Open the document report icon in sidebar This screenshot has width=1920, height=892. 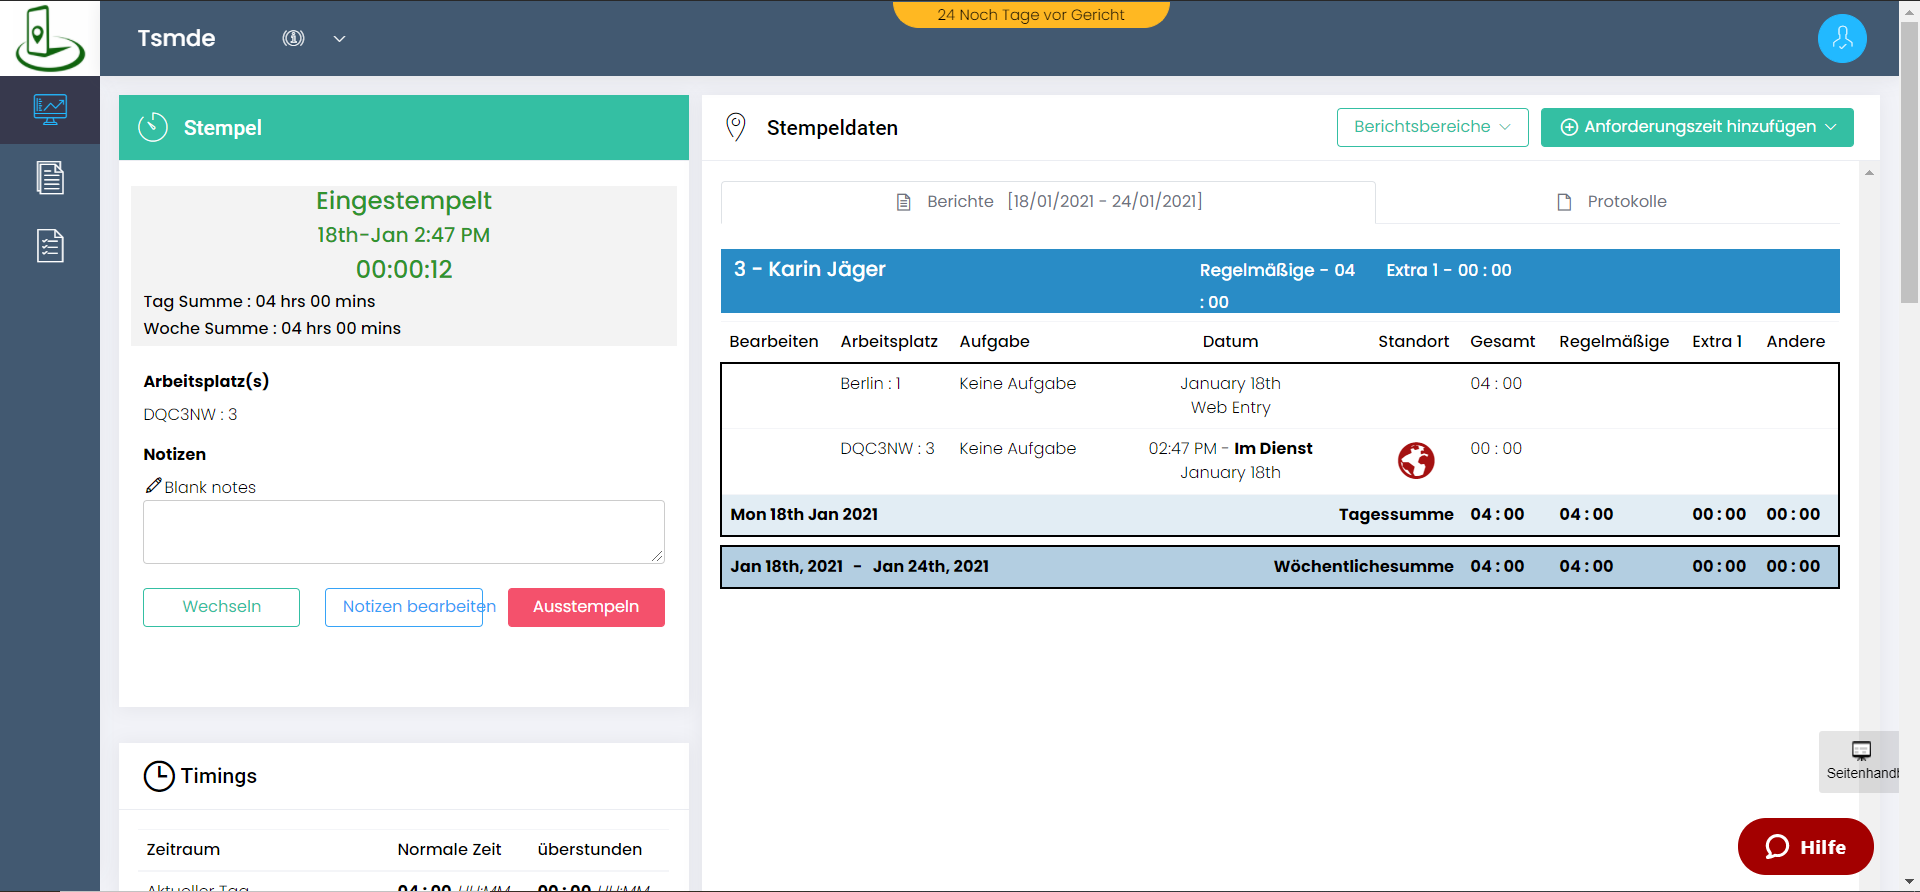tap(49, 178)
